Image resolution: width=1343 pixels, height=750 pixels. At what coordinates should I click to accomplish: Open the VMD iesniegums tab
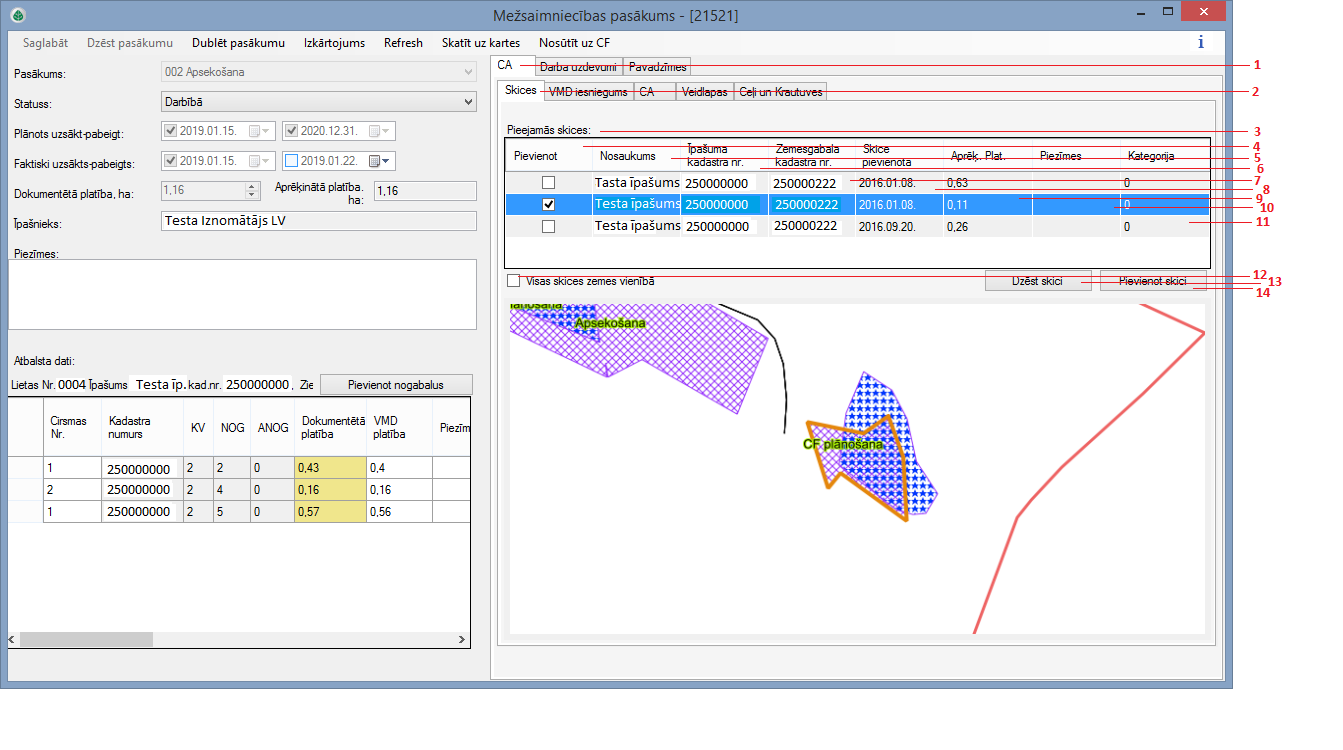(x=588, y=92)
